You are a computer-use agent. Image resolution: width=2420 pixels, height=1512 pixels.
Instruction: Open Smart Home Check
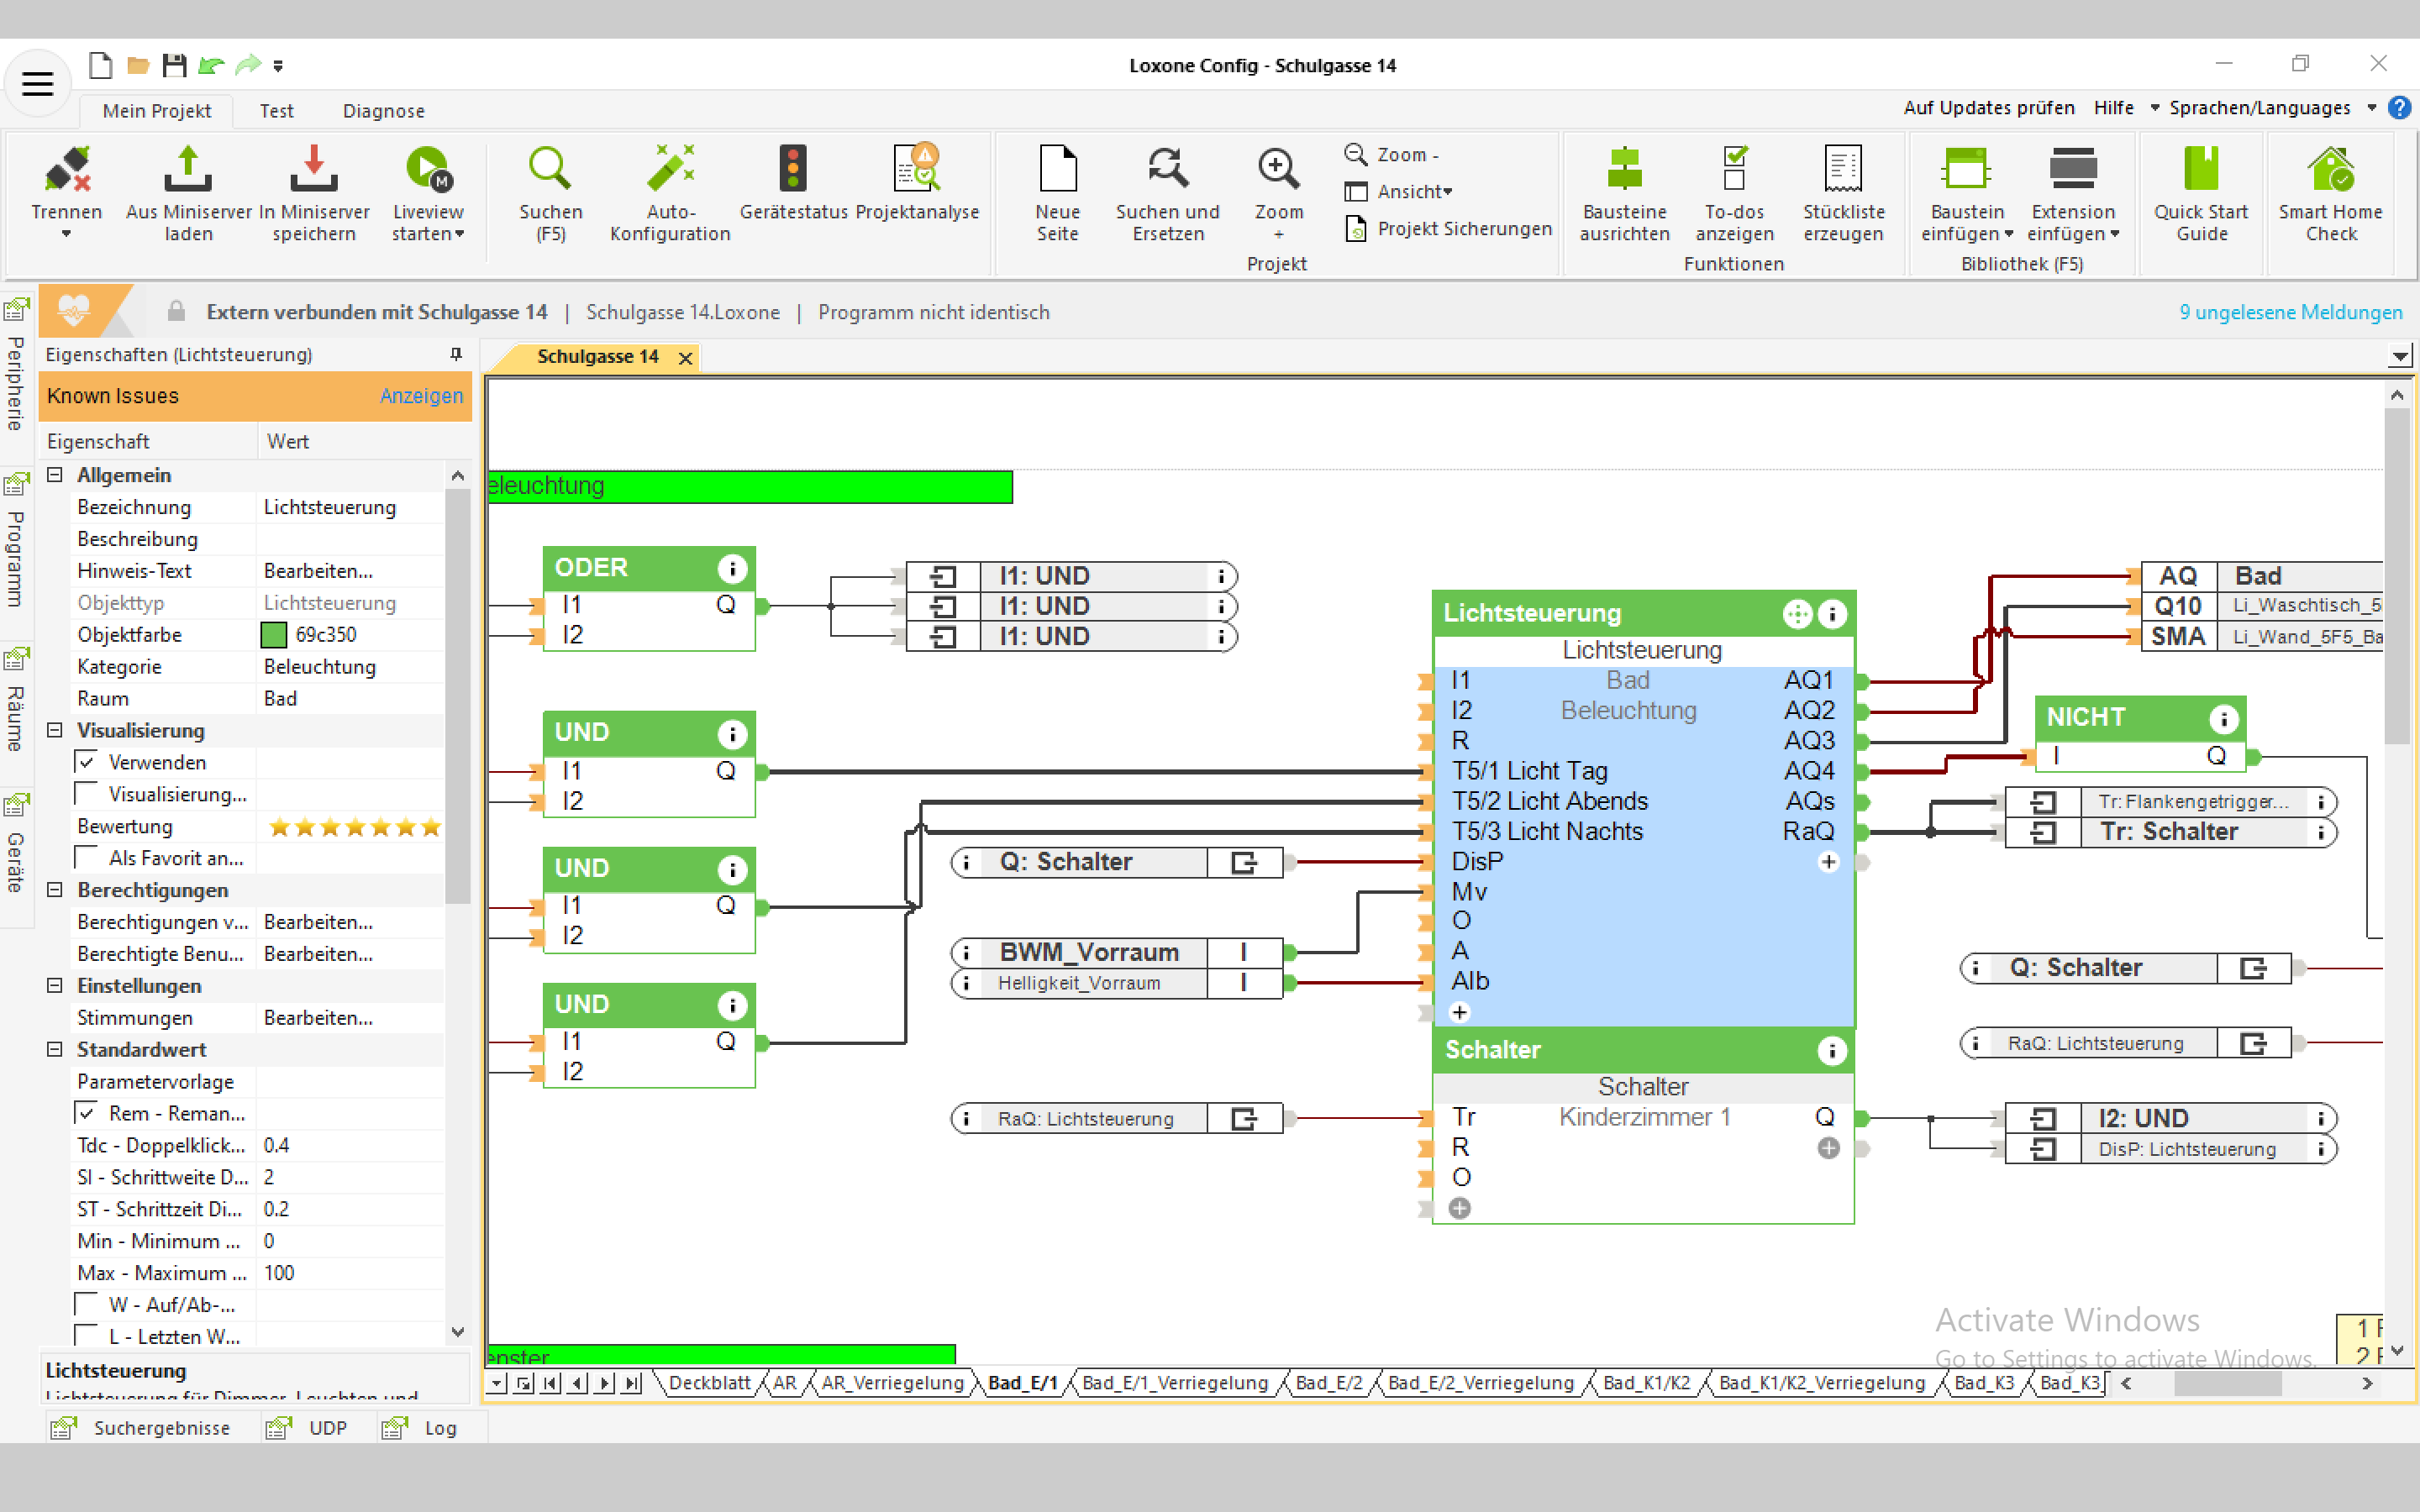(2330, 170)
